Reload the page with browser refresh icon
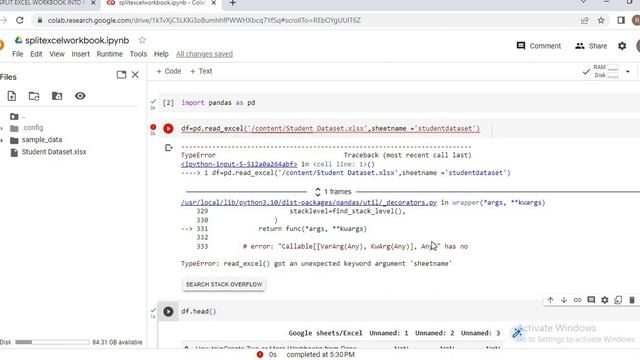The height and width of the screenshot is (360, 640). click(x=20, y=20)
